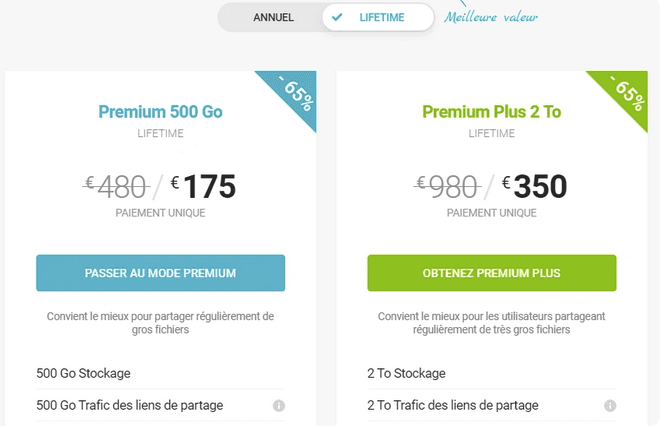Click the €350 lifetime price
This screenshot has height=428, width=667.
click(534, 186)
